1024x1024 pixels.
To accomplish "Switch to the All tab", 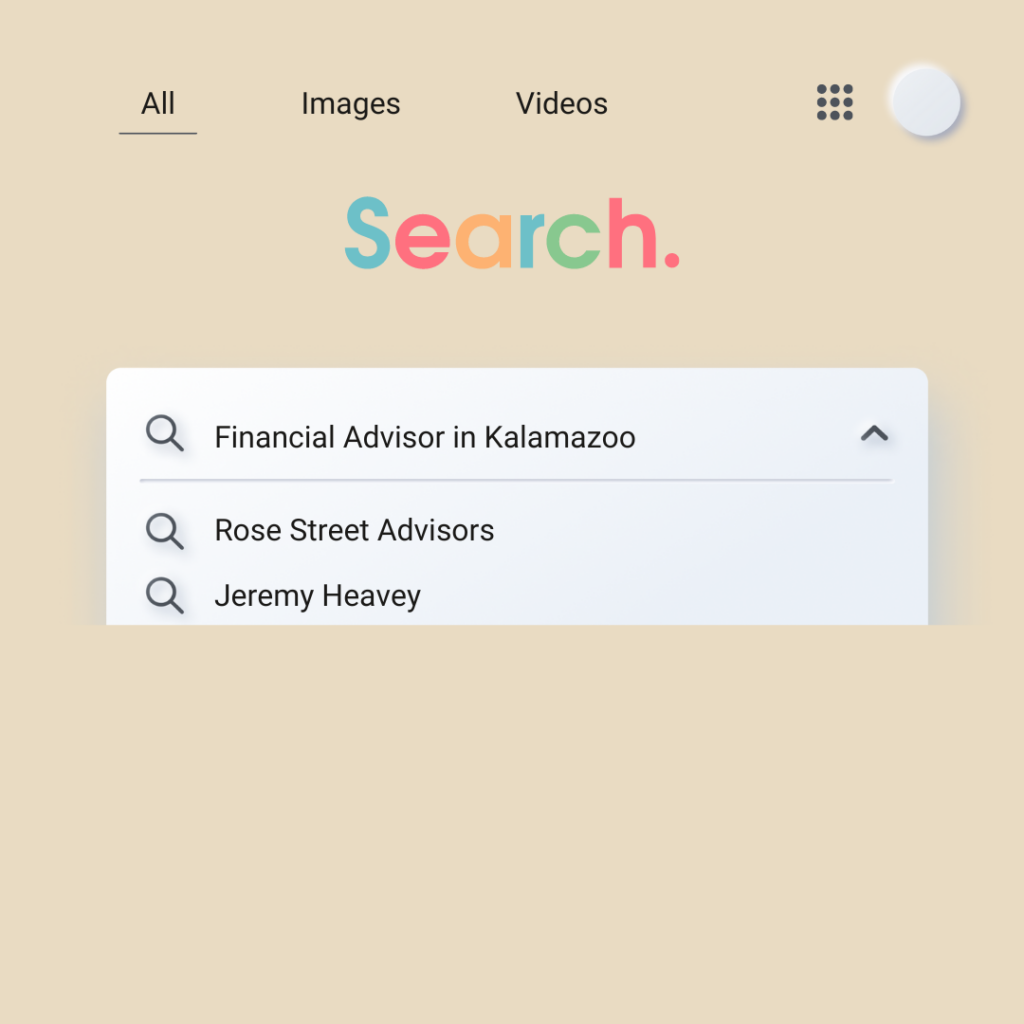I will click(x=158, y=103).
